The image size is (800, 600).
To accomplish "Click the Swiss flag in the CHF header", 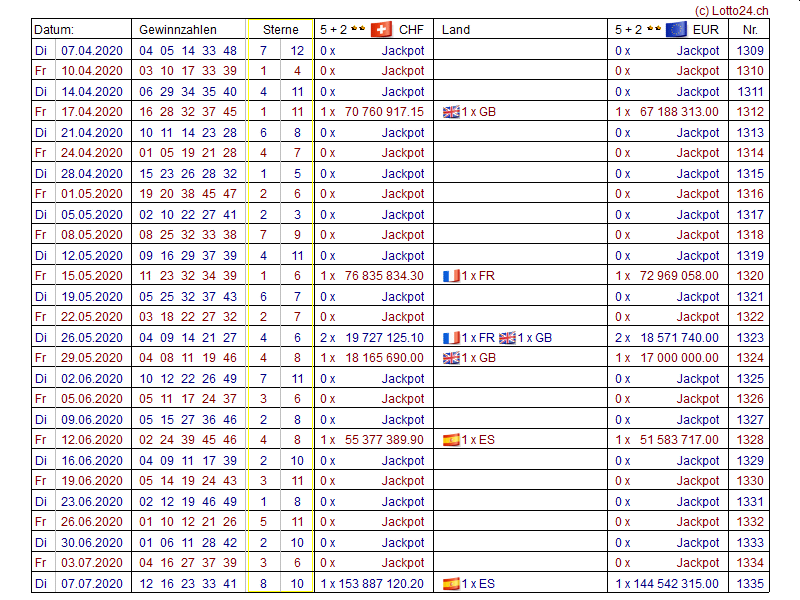I will (x=381, y=30).
